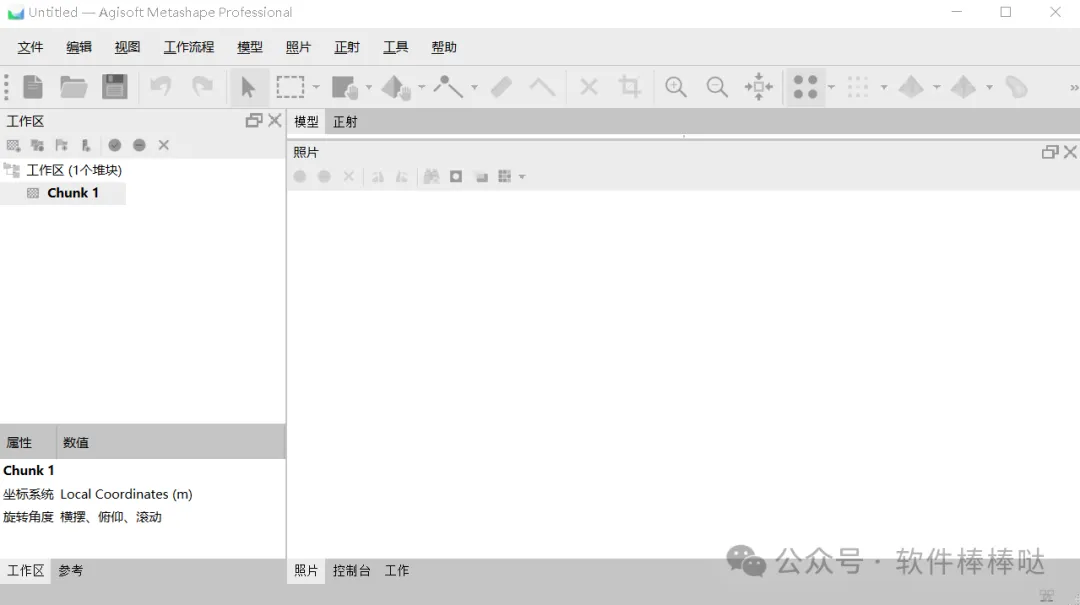
Task: Open the 文件 menu
Action: point(30,47)
